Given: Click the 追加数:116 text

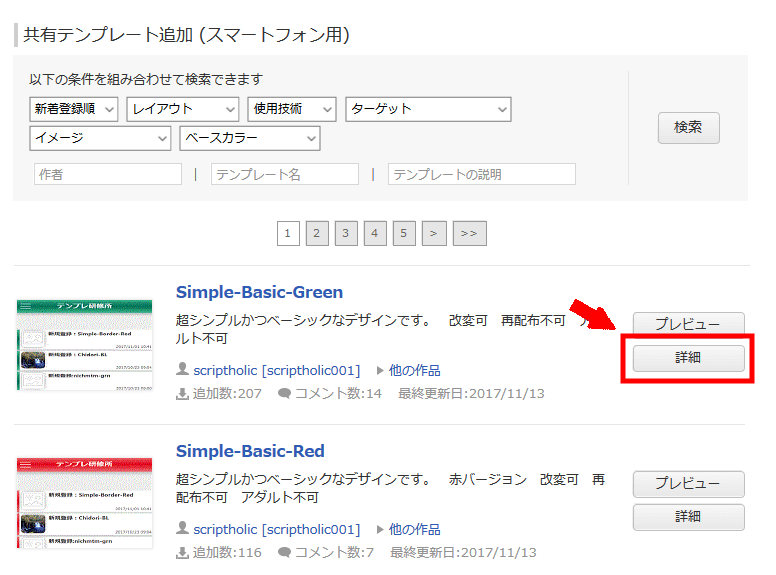Looking at the screenshot, I should pos(227,553).
